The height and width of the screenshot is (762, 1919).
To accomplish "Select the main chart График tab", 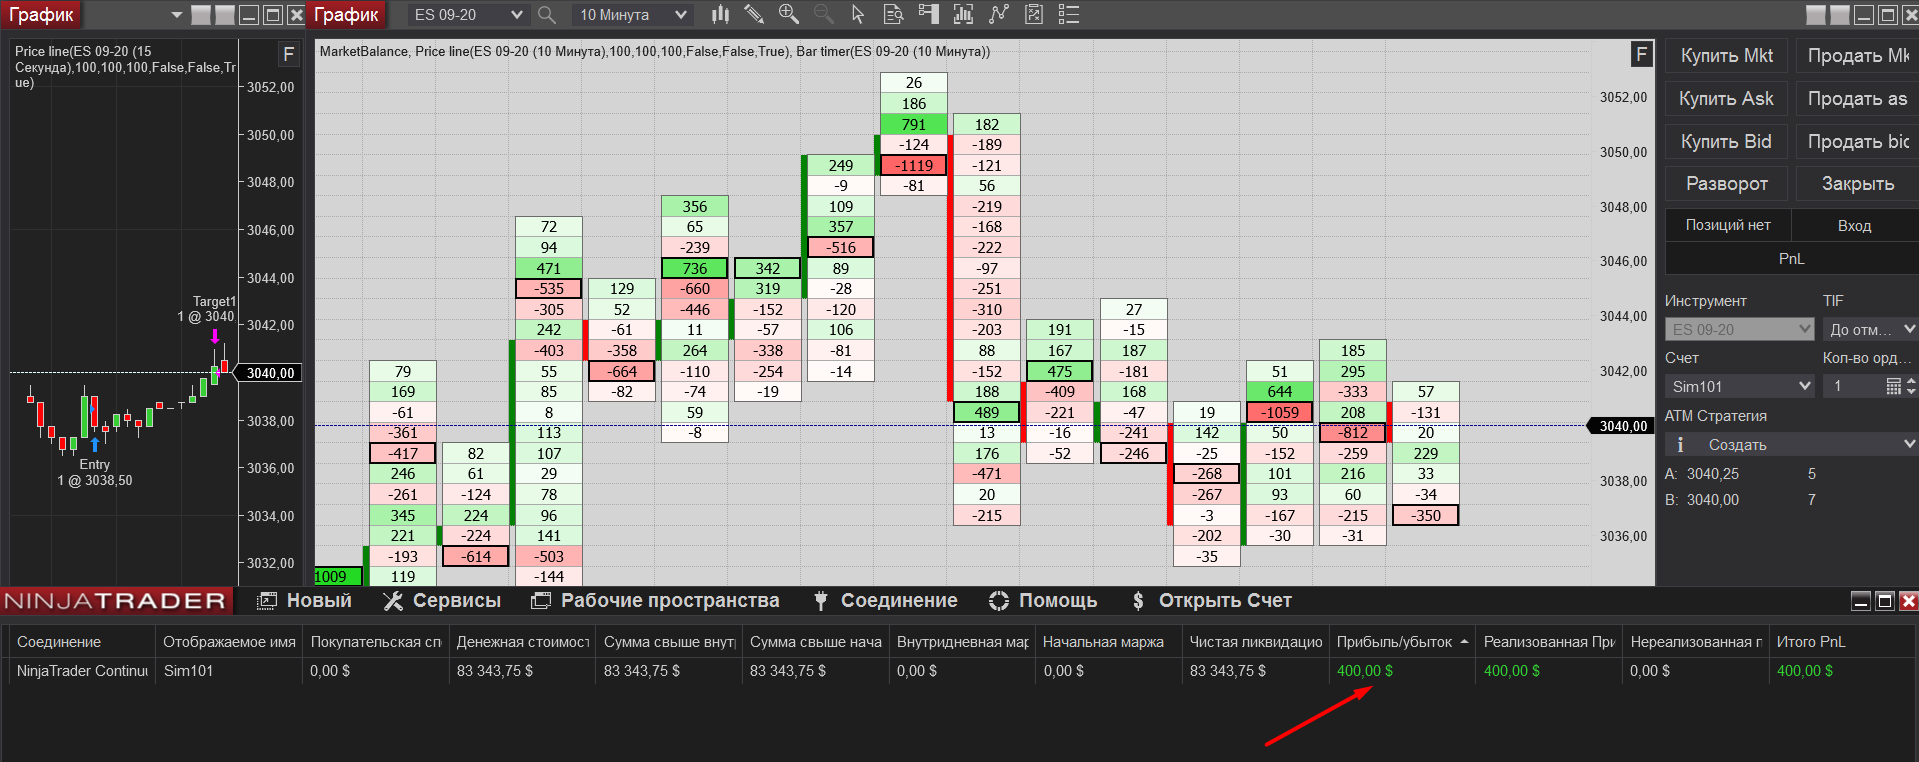I will point(346,15).
